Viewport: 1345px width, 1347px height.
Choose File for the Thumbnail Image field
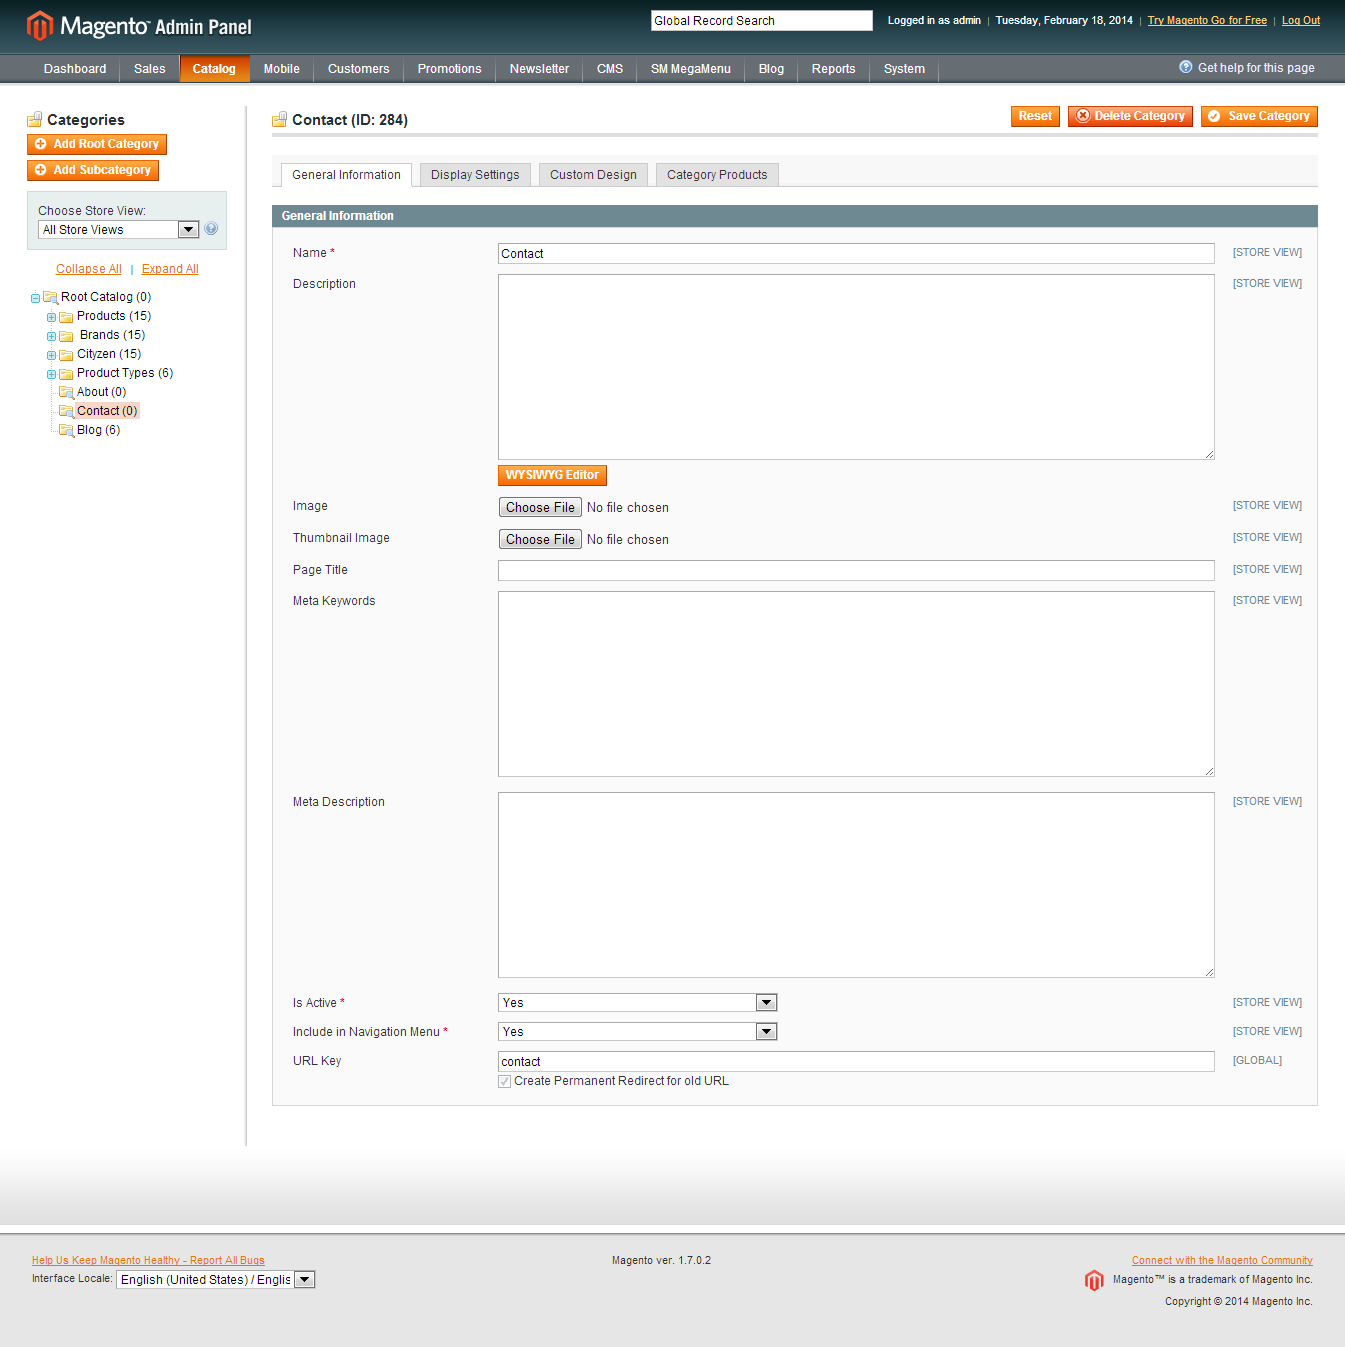[x=540, y=539]
